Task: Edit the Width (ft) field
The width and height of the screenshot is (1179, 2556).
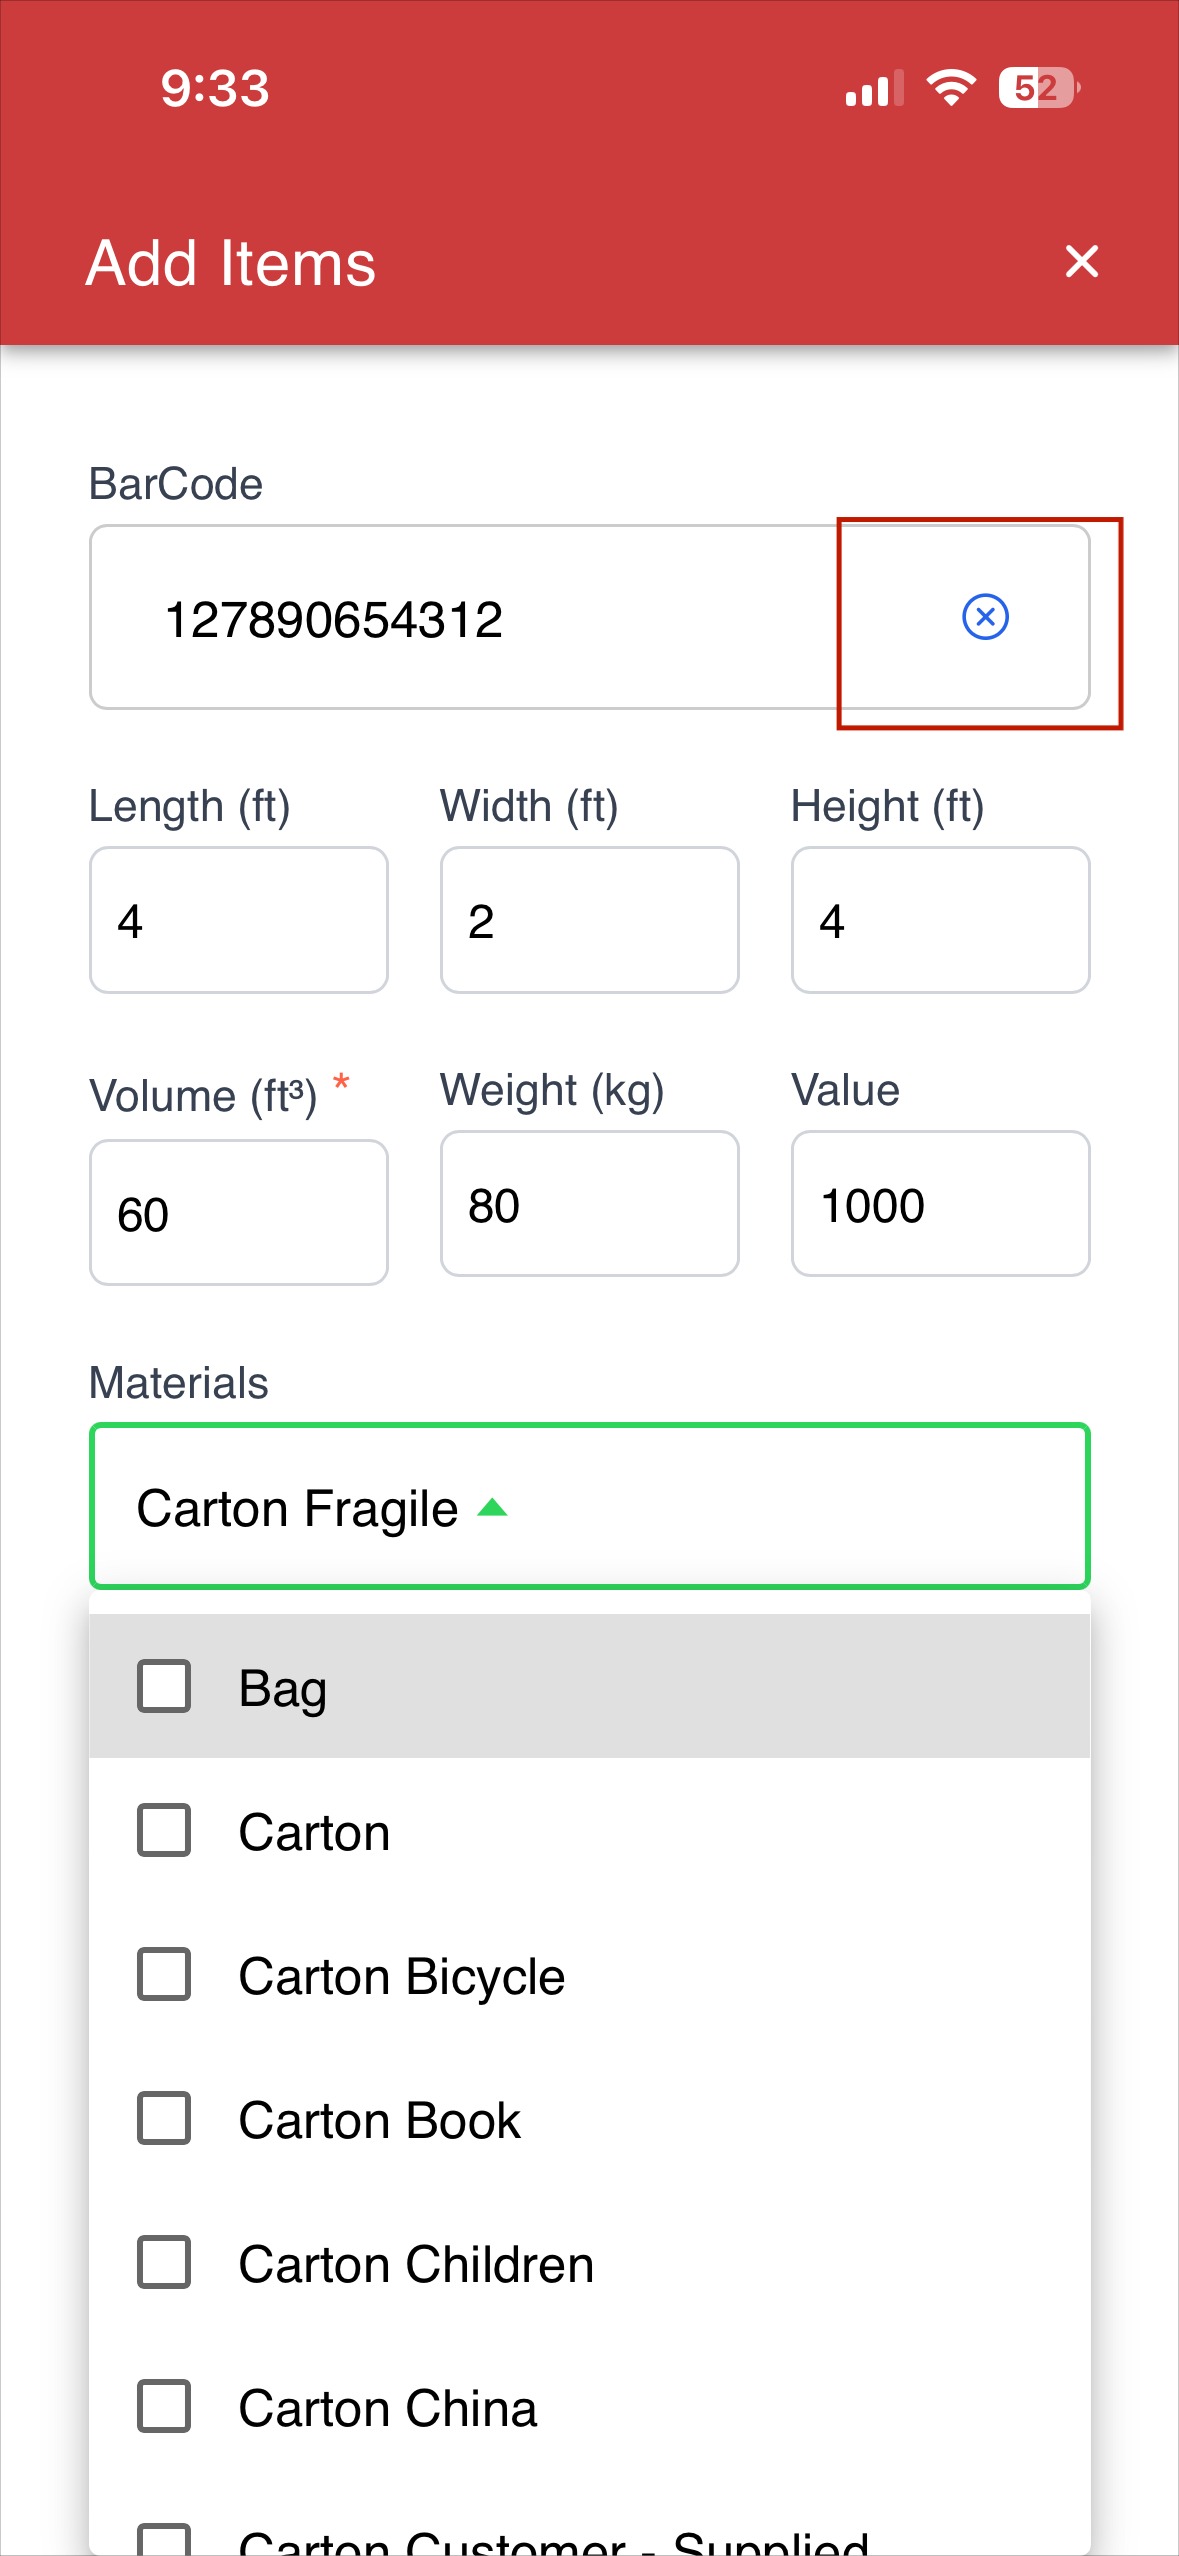Action: pos(589,920)
